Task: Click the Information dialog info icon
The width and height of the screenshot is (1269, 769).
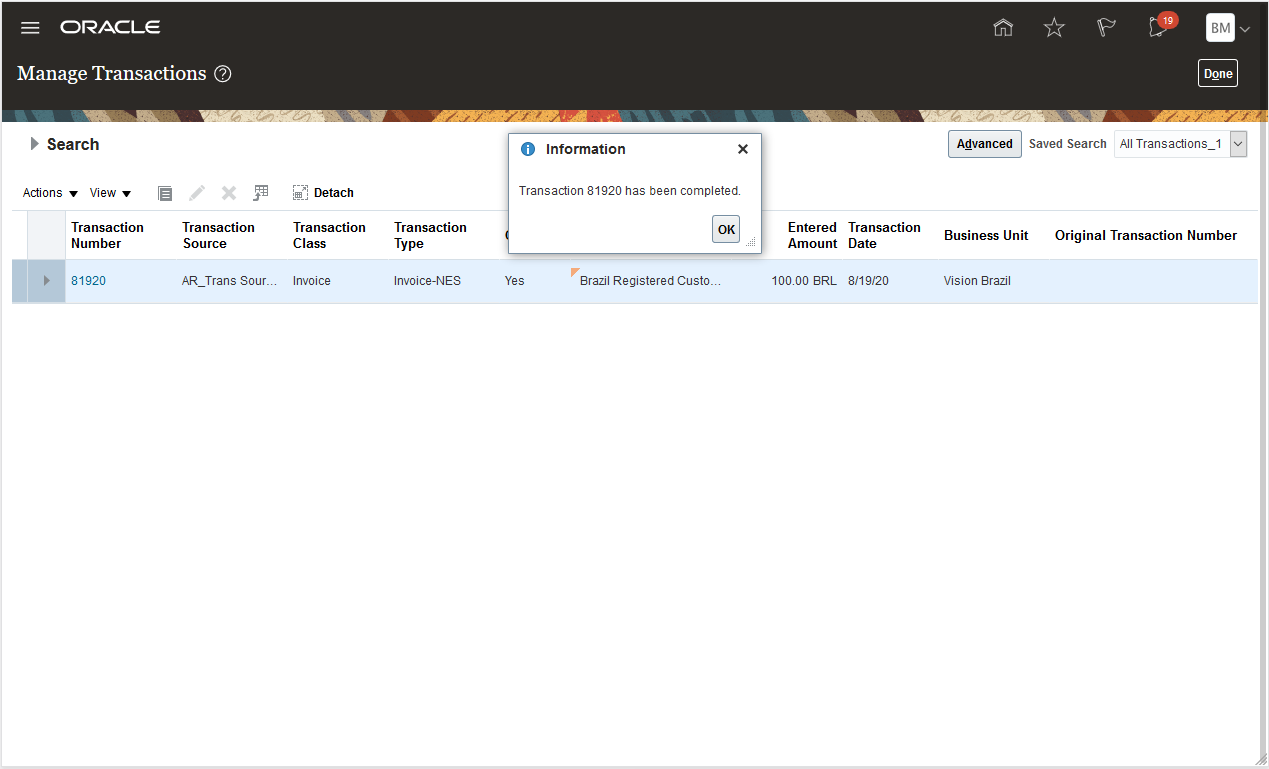Action: point(528,149)
